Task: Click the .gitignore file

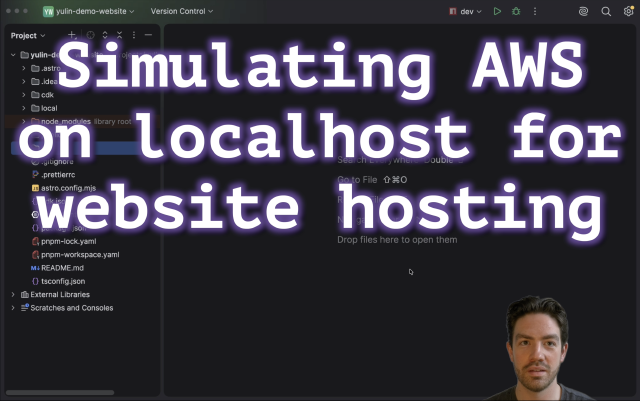Action: (x=53, y=162)
